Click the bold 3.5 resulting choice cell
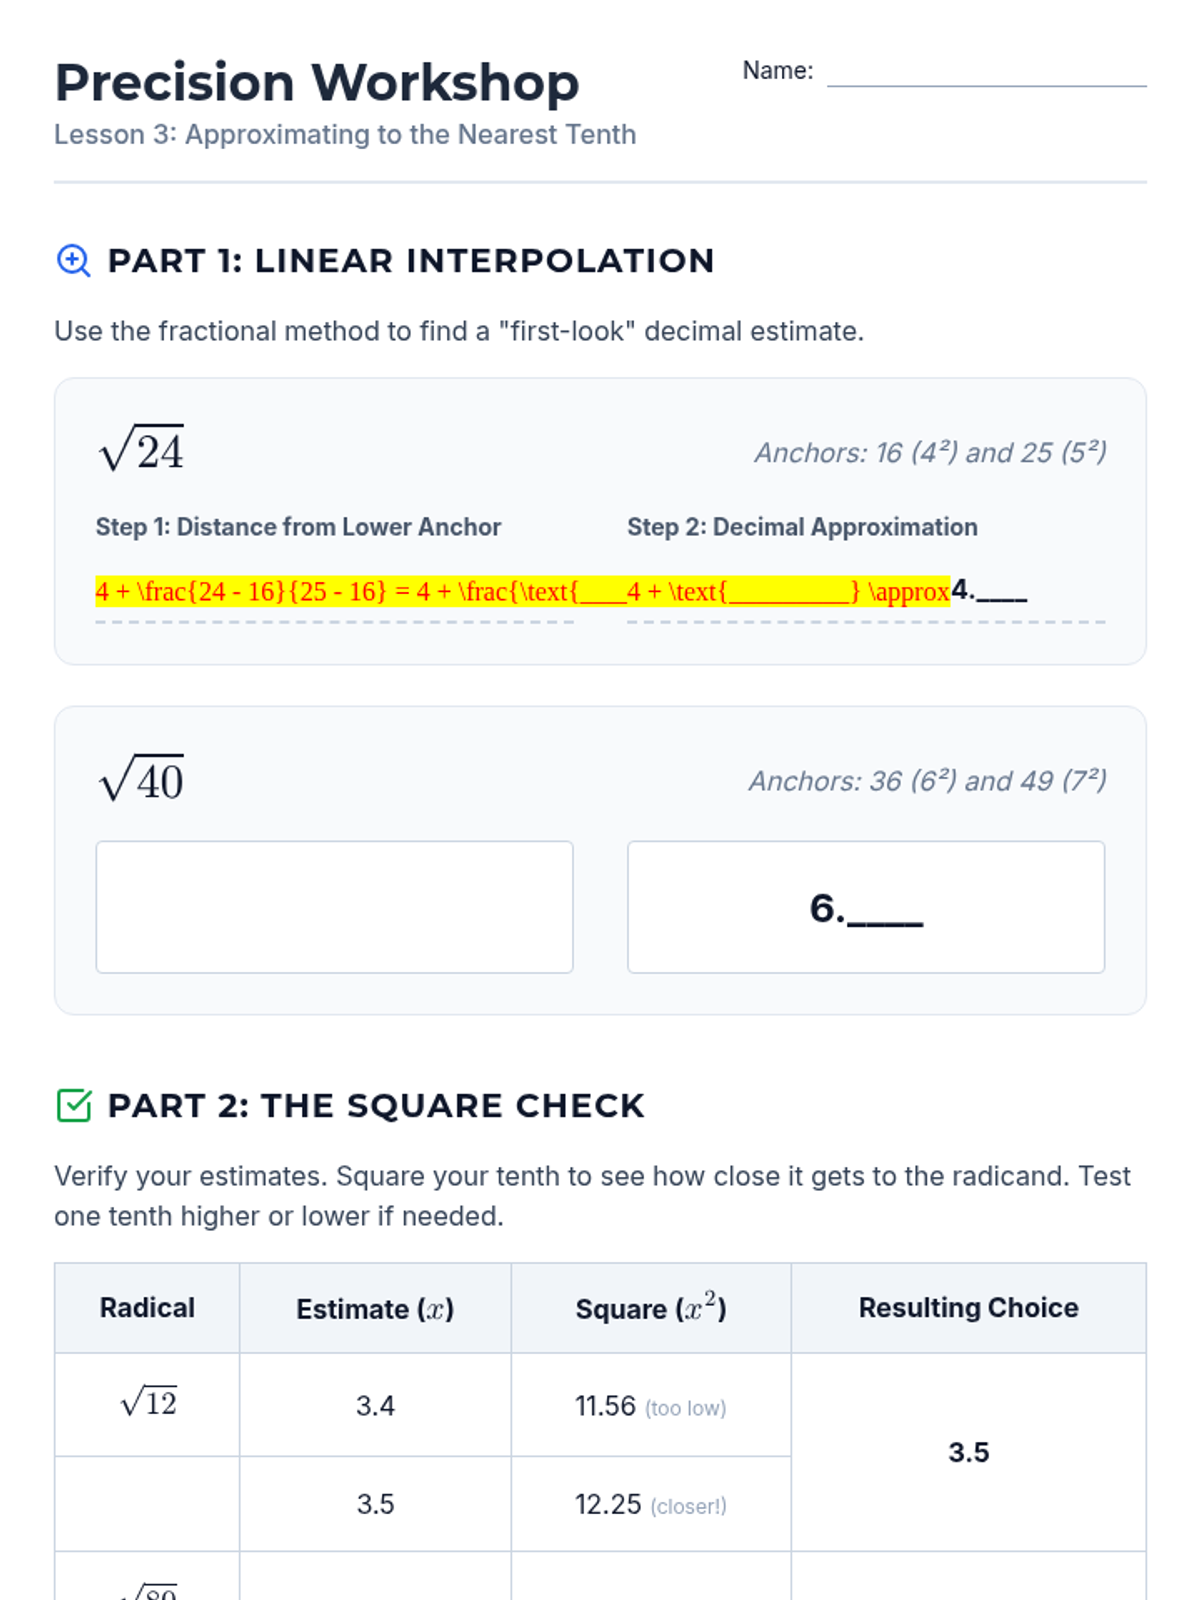Screen dimensions: 1200x1600 click(x=968, y=1452)
